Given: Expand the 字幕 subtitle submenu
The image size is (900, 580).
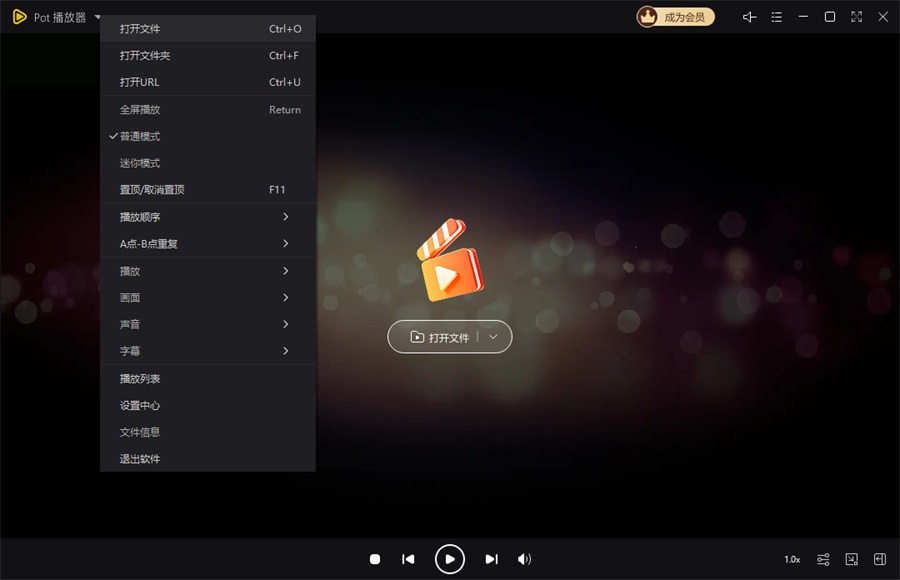Looking at the screenshot, I should coord(208,351).
